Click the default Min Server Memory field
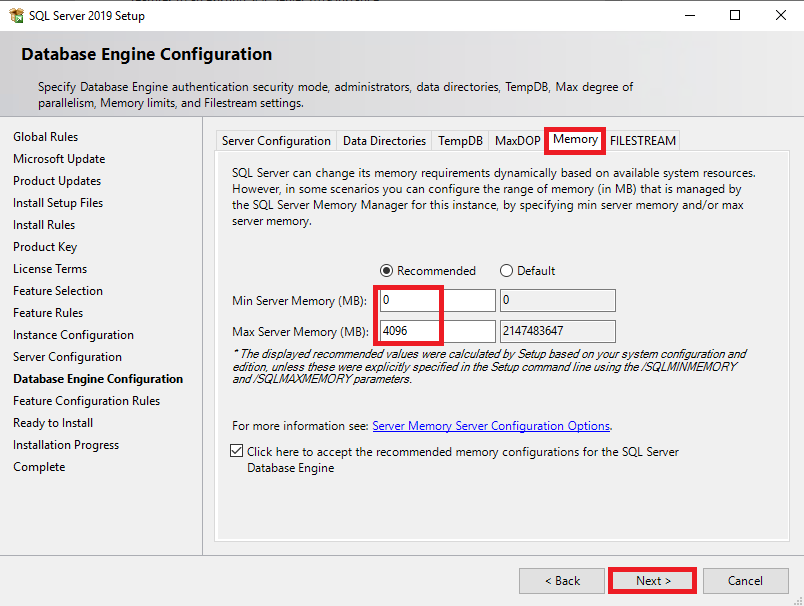Screen dimensions: 804x606 point(558,300)
